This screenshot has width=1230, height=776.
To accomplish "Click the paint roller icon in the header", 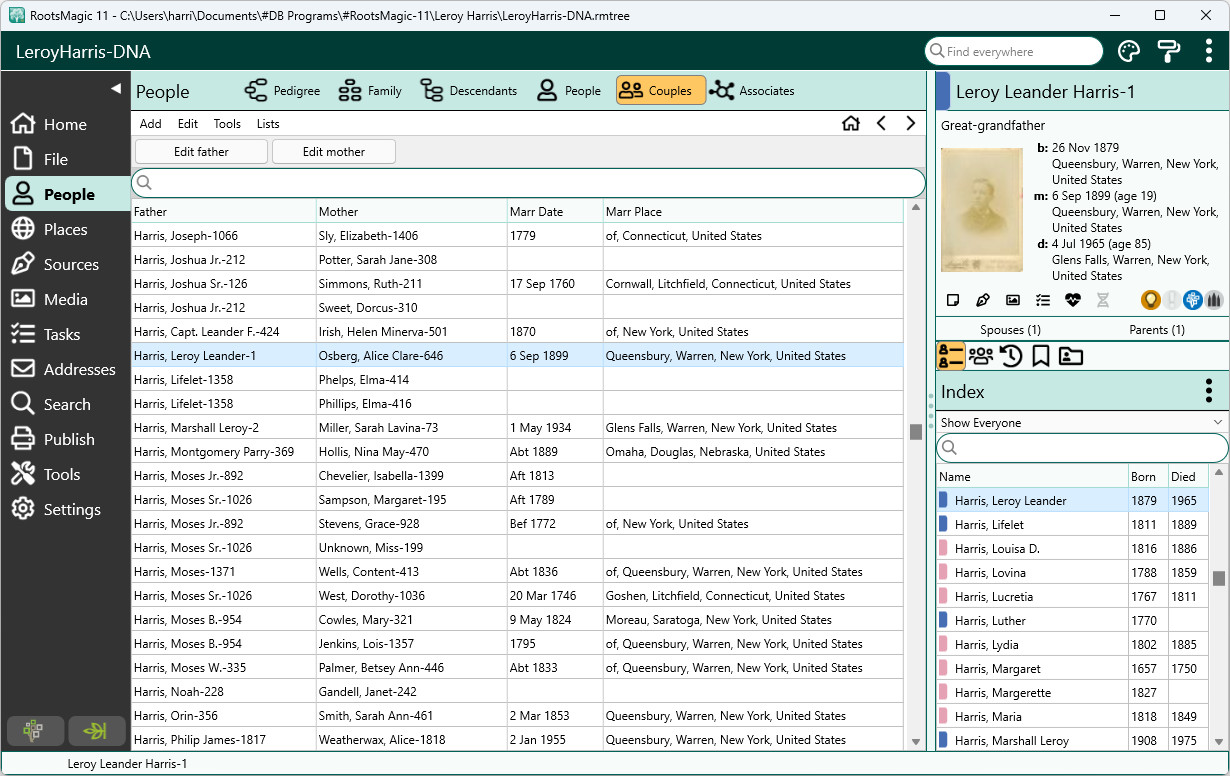I will [1168, 51].
